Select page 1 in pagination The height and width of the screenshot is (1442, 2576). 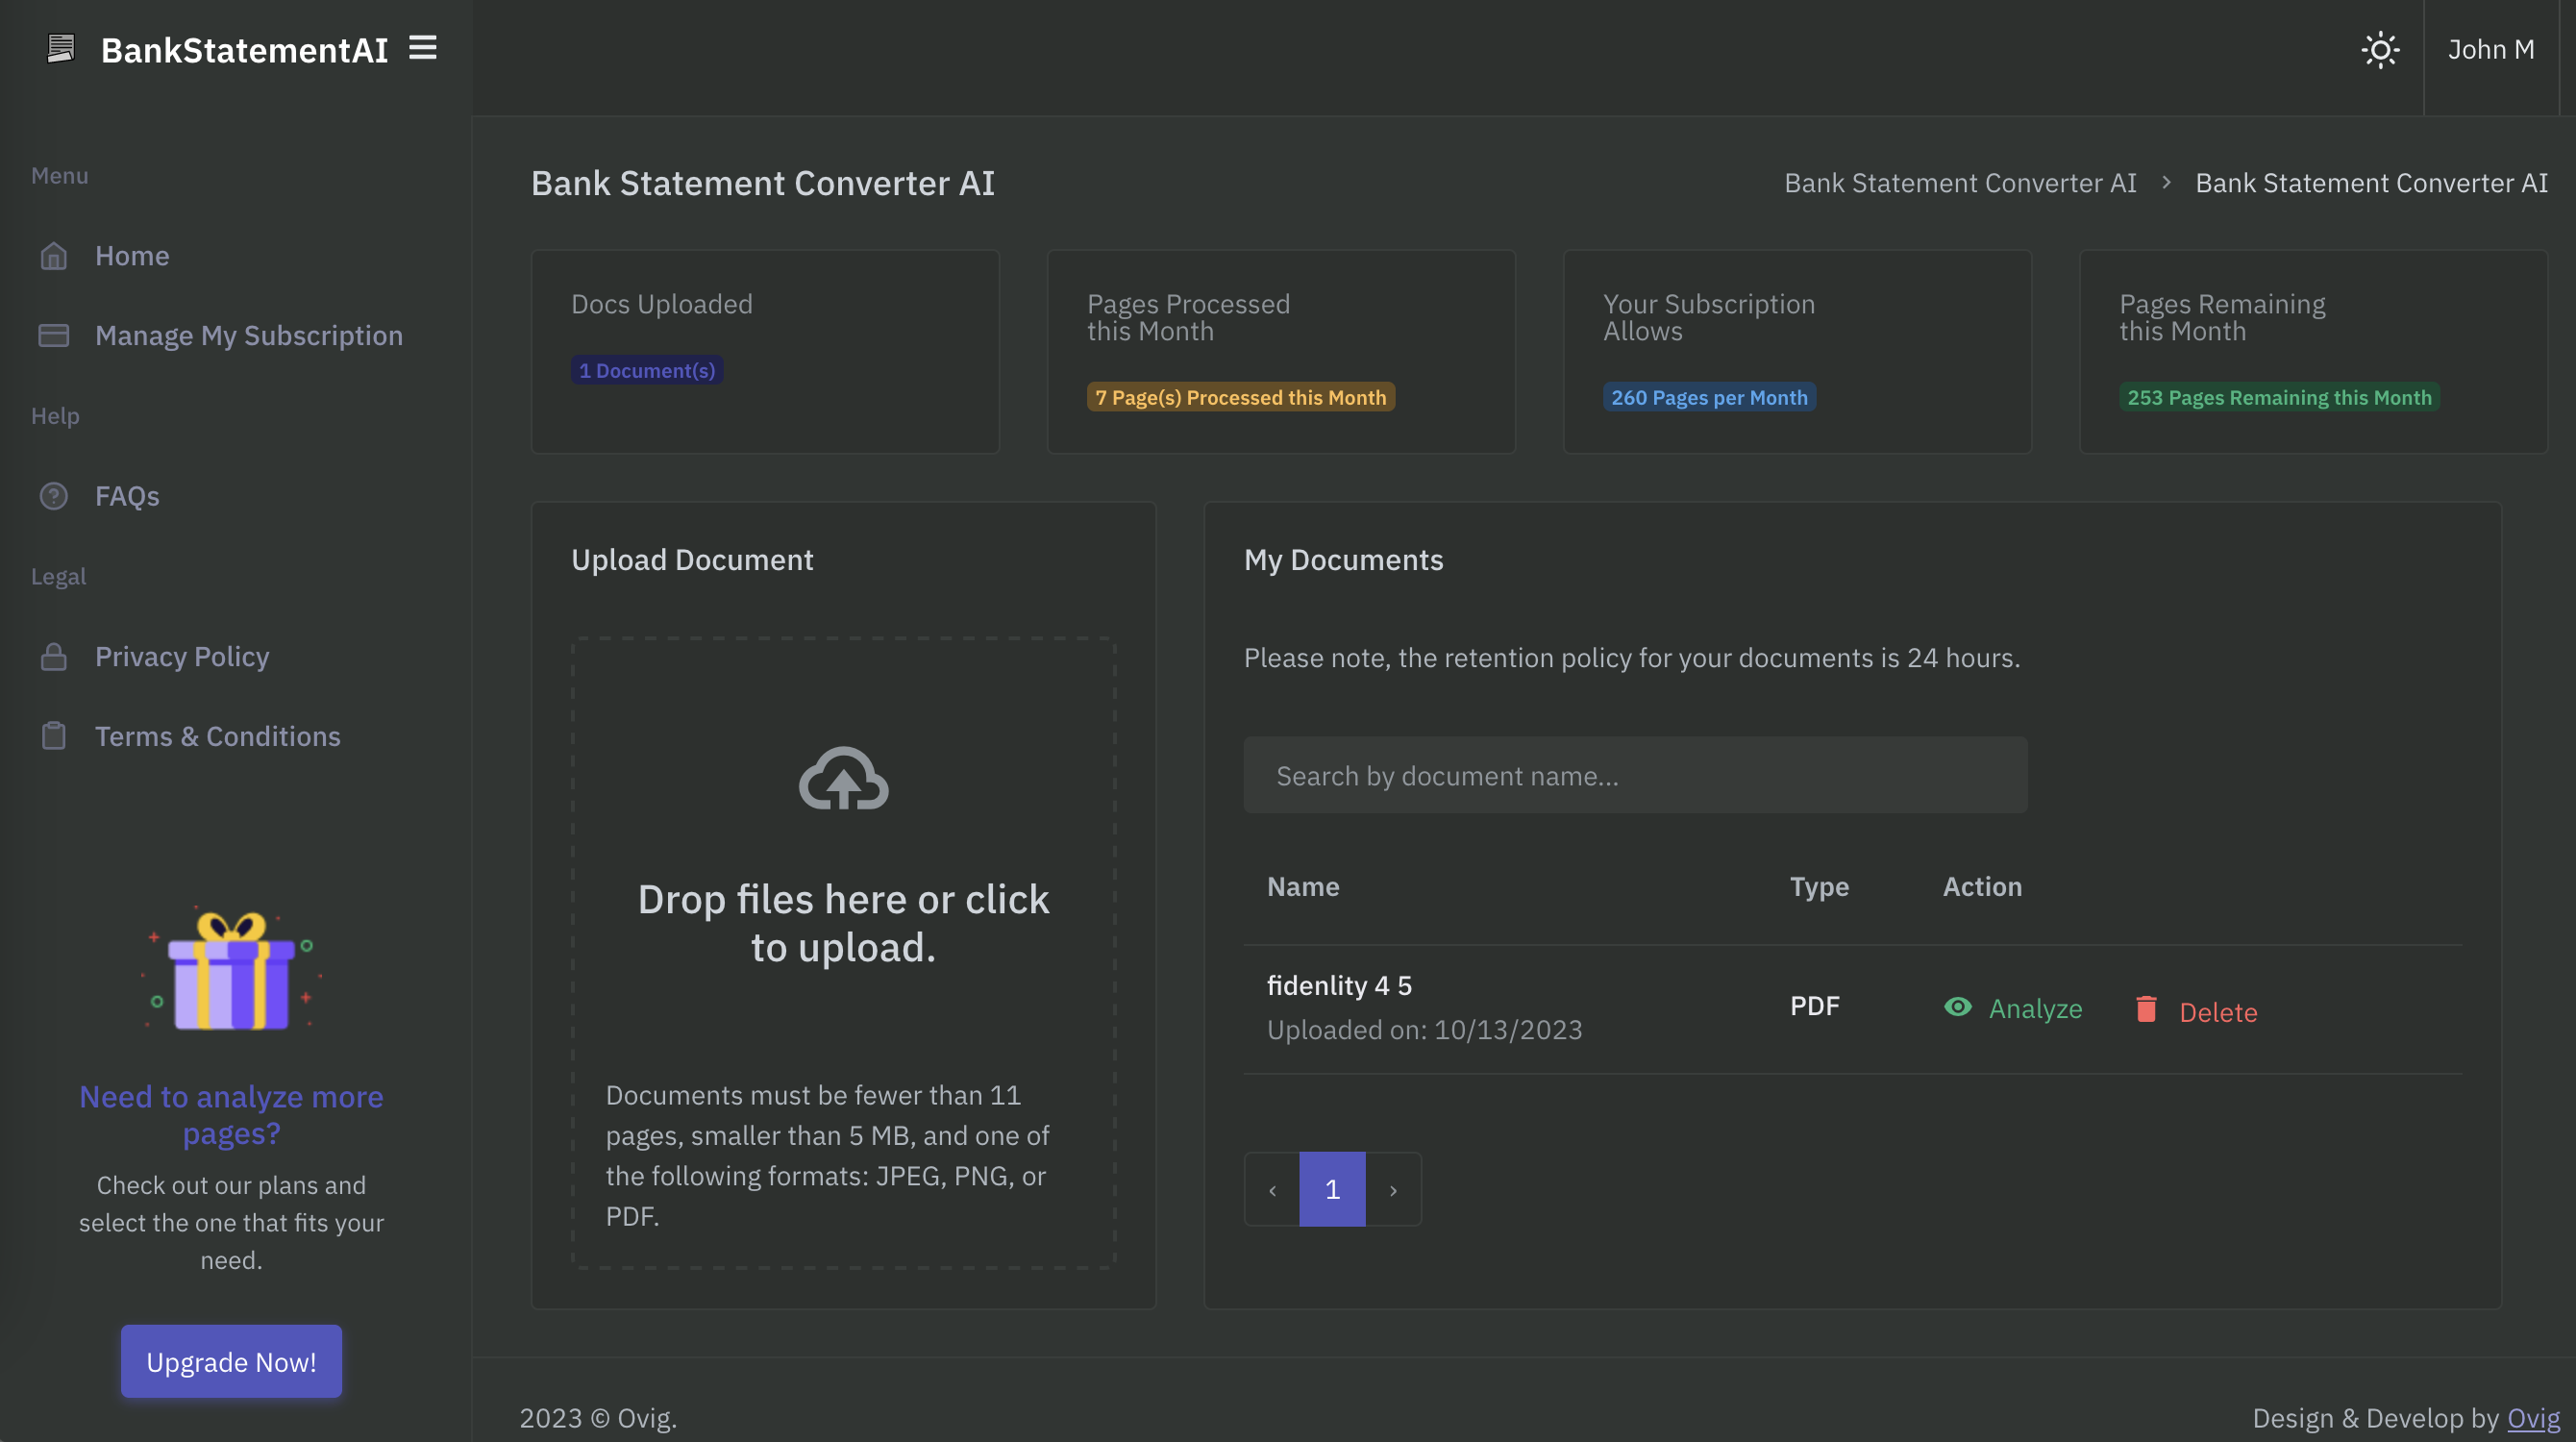pos(1332,1190)
